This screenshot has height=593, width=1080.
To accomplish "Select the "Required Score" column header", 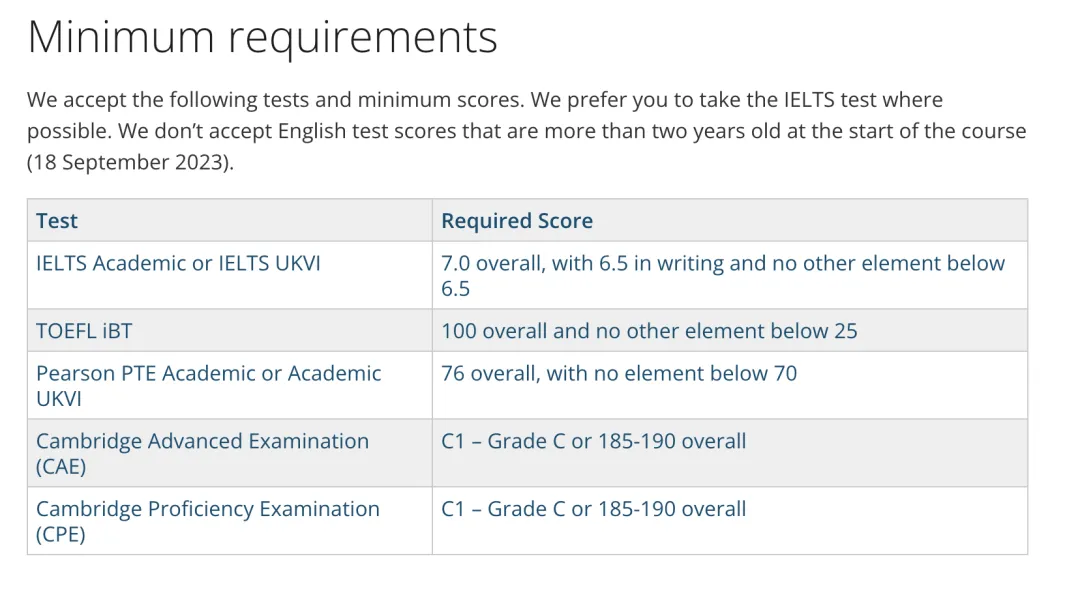I will point(517,221).
